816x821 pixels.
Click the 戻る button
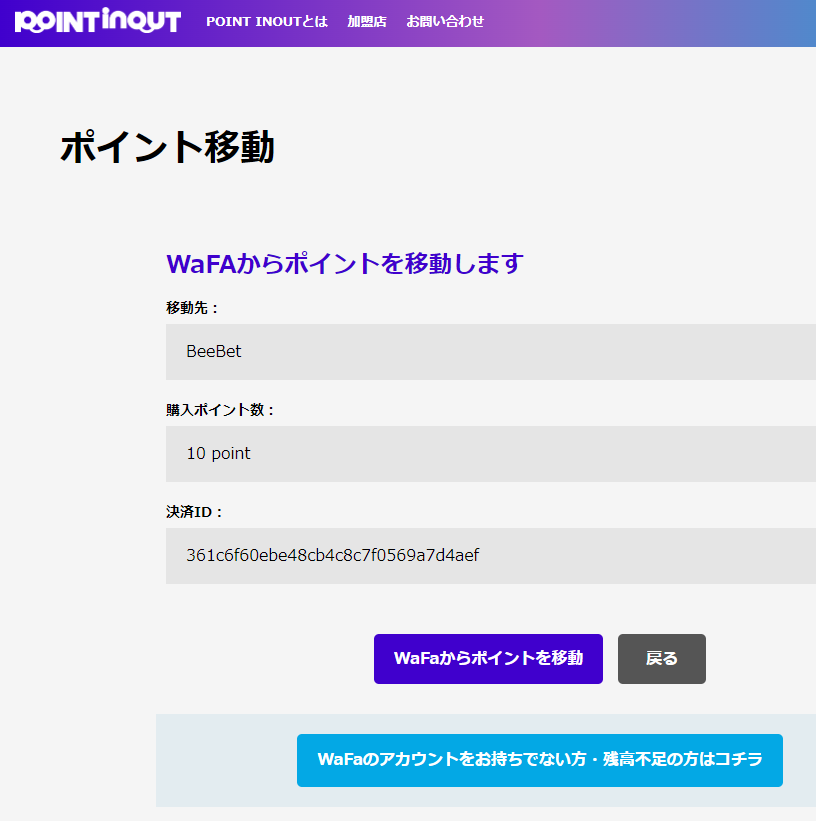661,659
